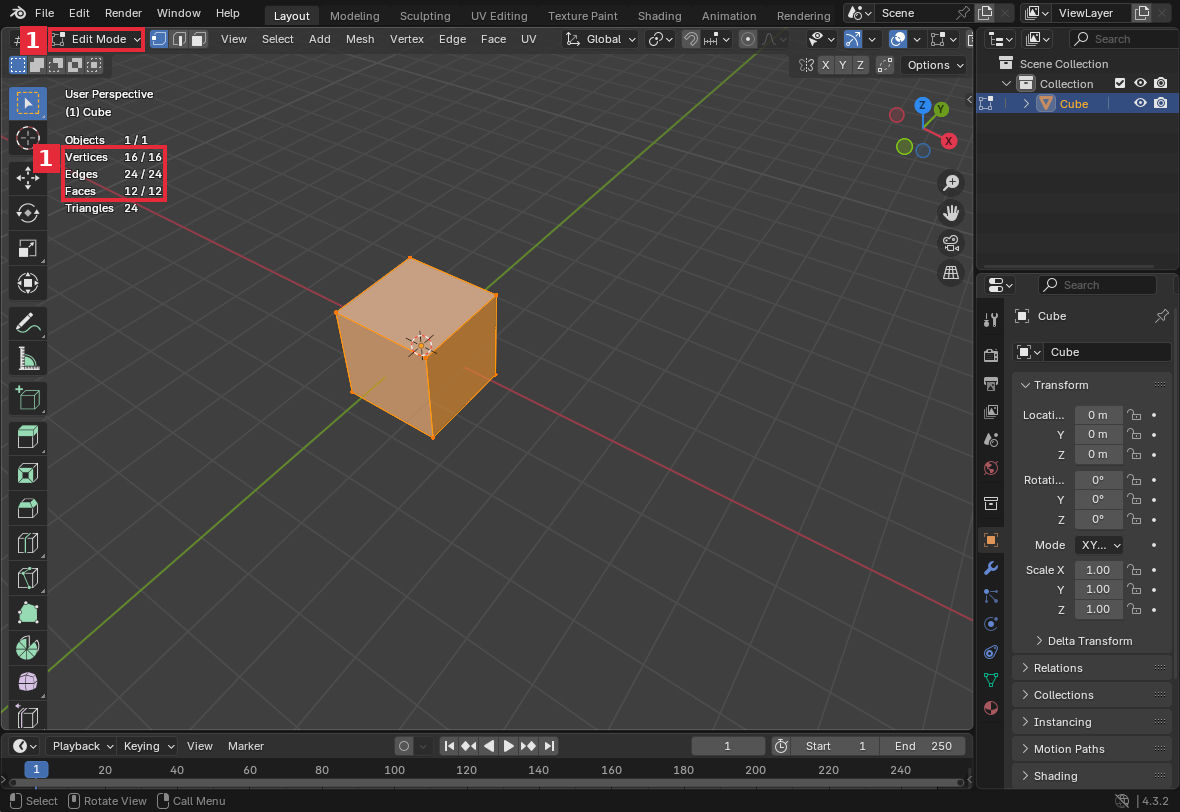
Task: Open the Options dropdown
Action: point(934,65)
